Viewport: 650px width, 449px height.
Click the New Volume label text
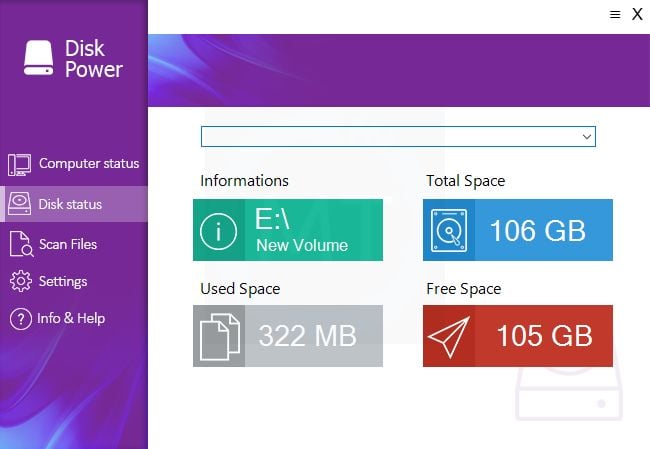click(x=302, y=245)
